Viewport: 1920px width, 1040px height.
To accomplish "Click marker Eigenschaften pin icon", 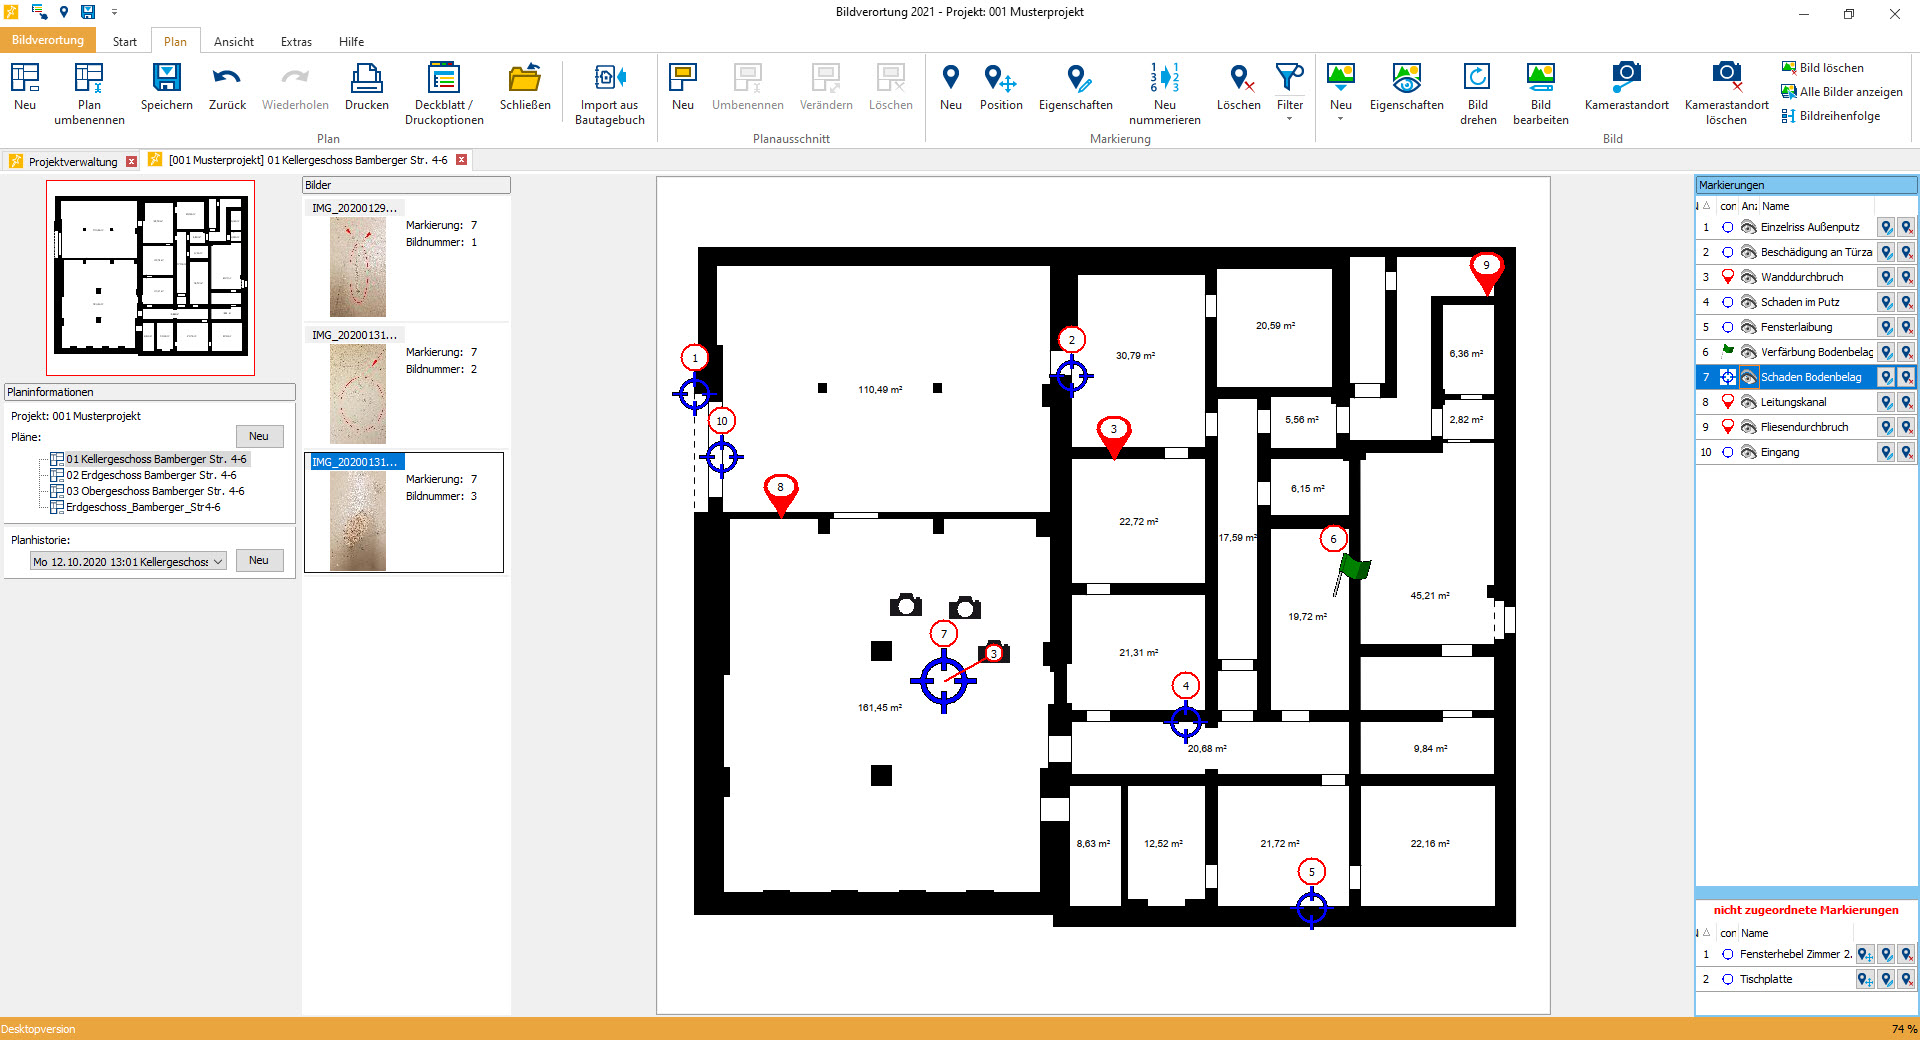I will click(x=1075, y=79).
